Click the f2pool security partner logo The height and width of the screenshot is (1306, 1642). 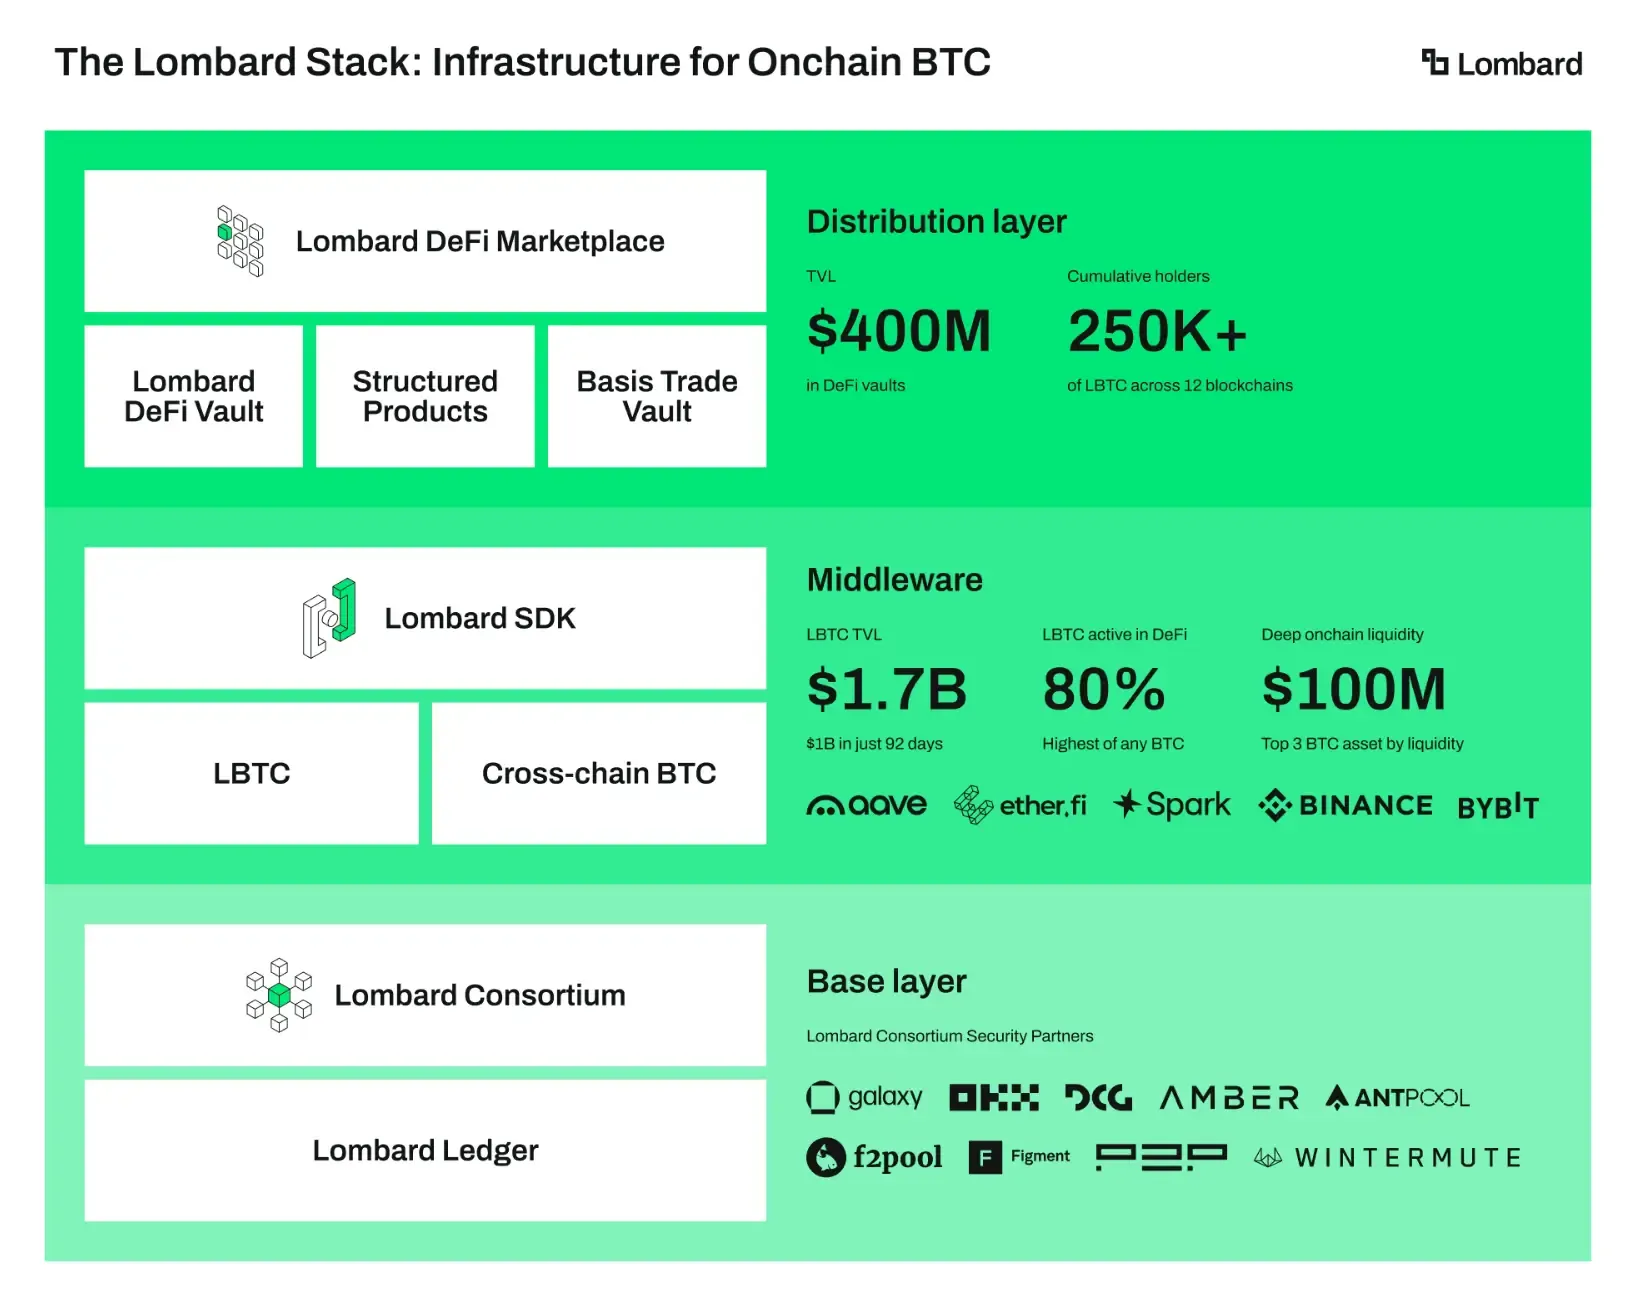(874, 1157)
